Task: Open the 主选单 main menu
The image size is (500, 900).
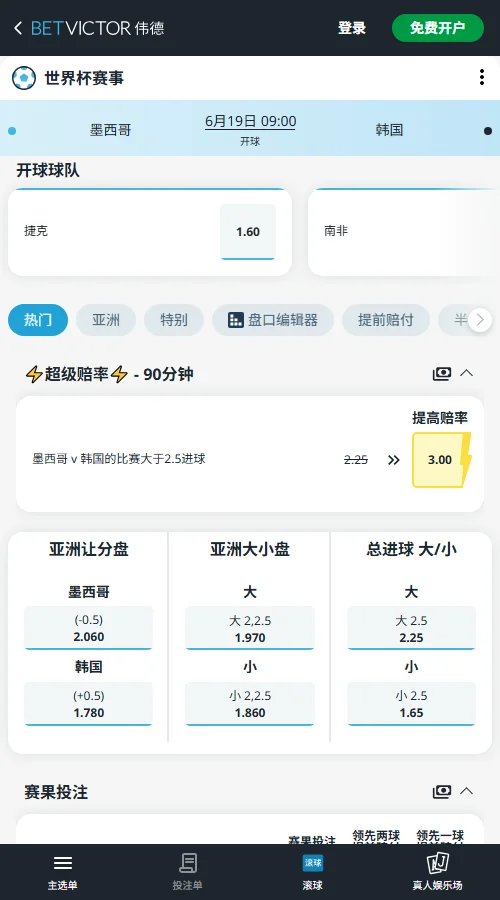Action: 63,871
